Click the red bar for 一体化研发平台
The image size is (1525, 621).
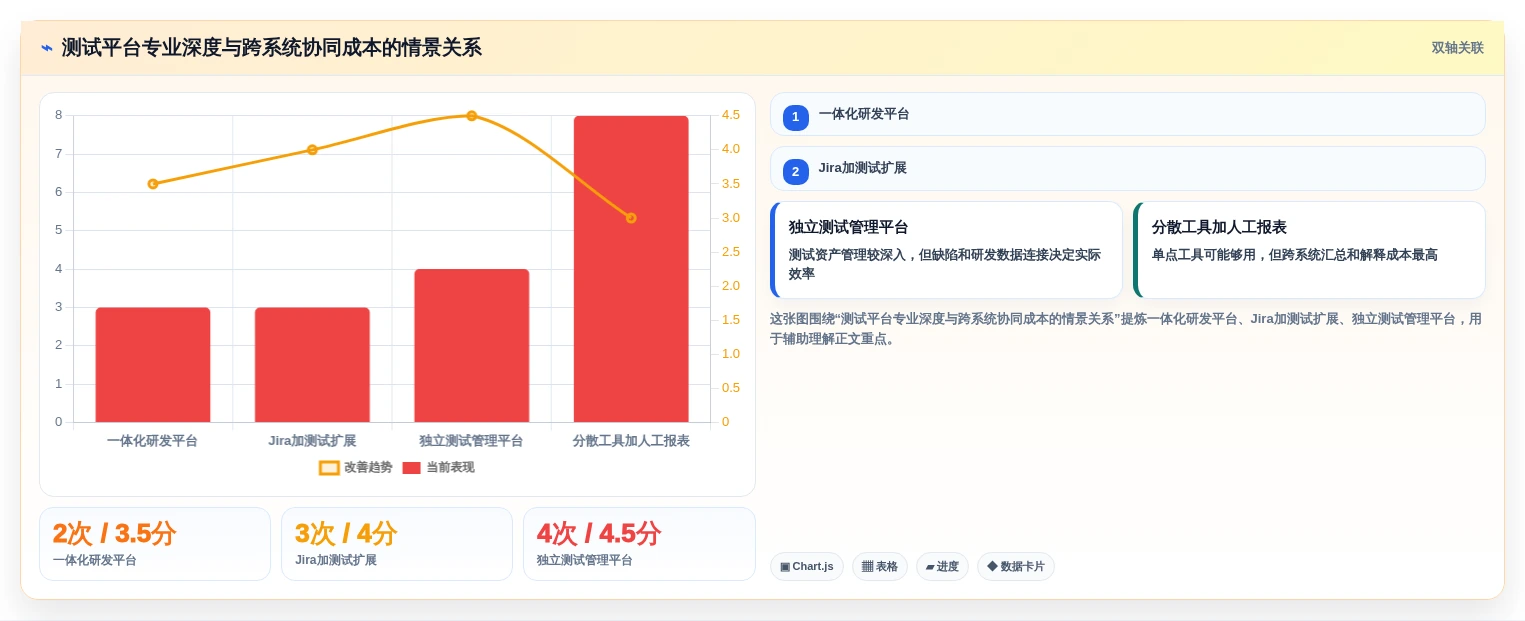click(153, 365)
